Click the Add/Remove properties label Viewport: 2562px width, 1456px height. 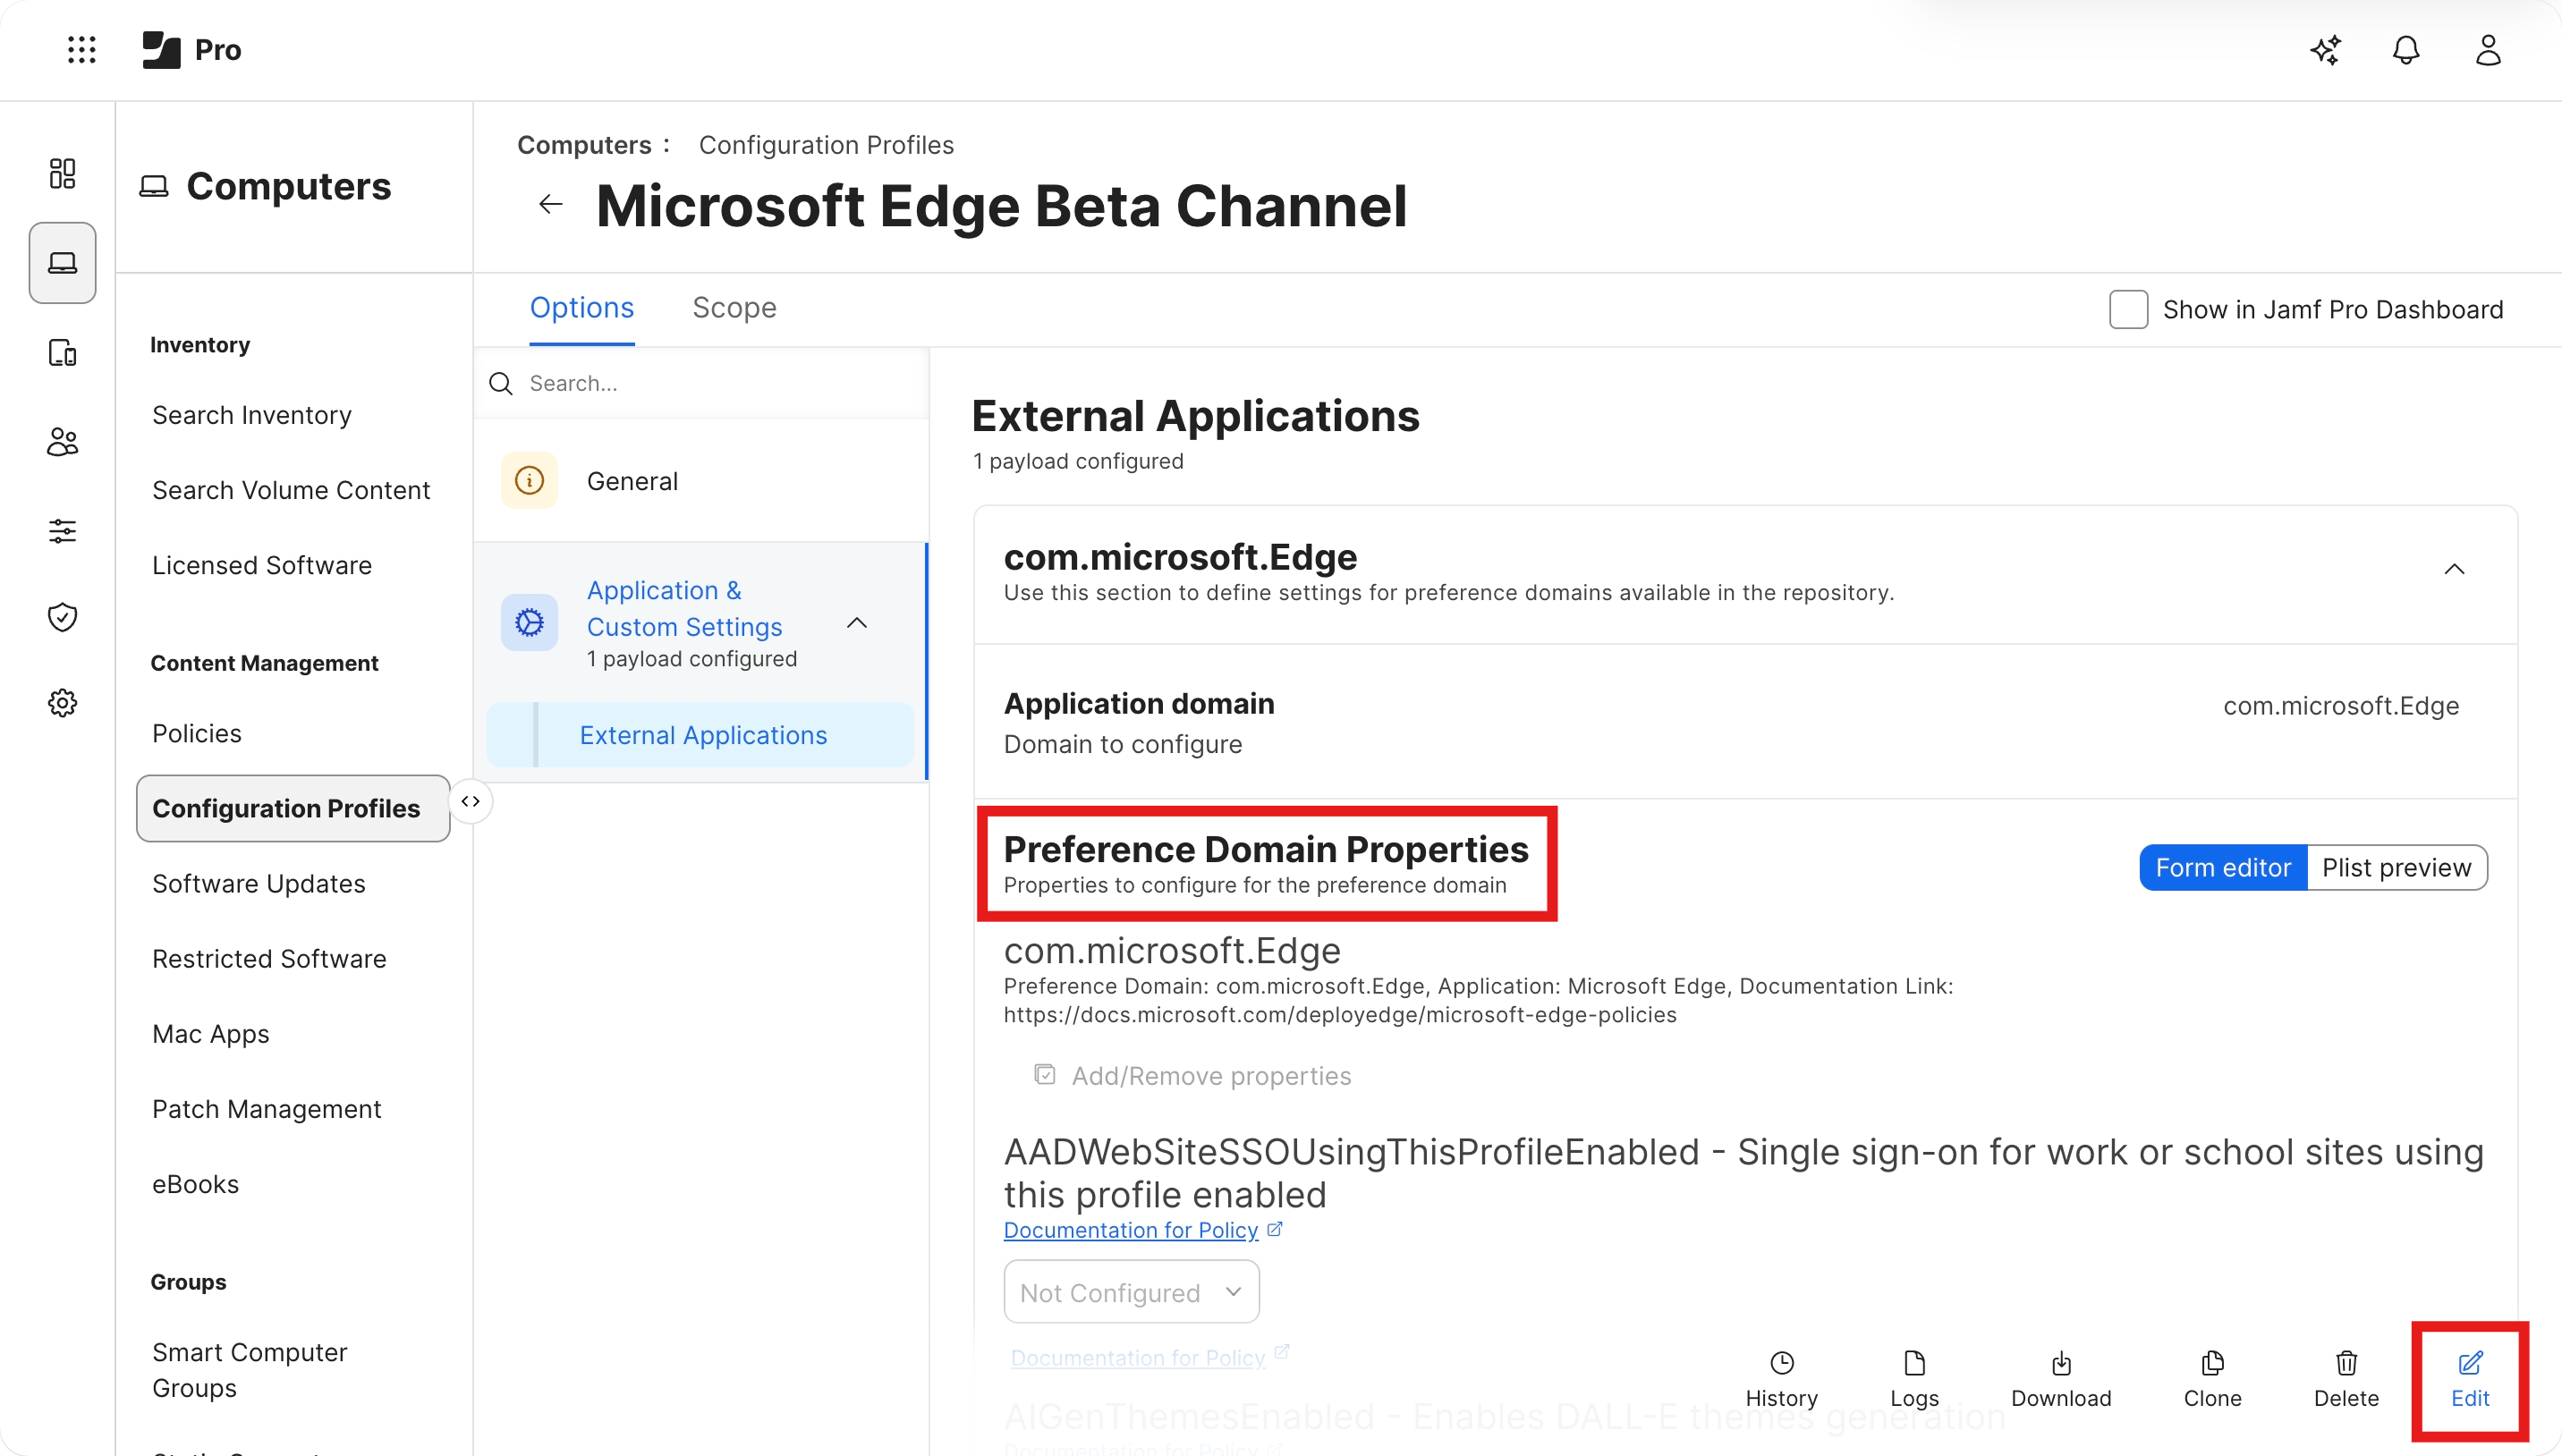coord(1211,1076)
